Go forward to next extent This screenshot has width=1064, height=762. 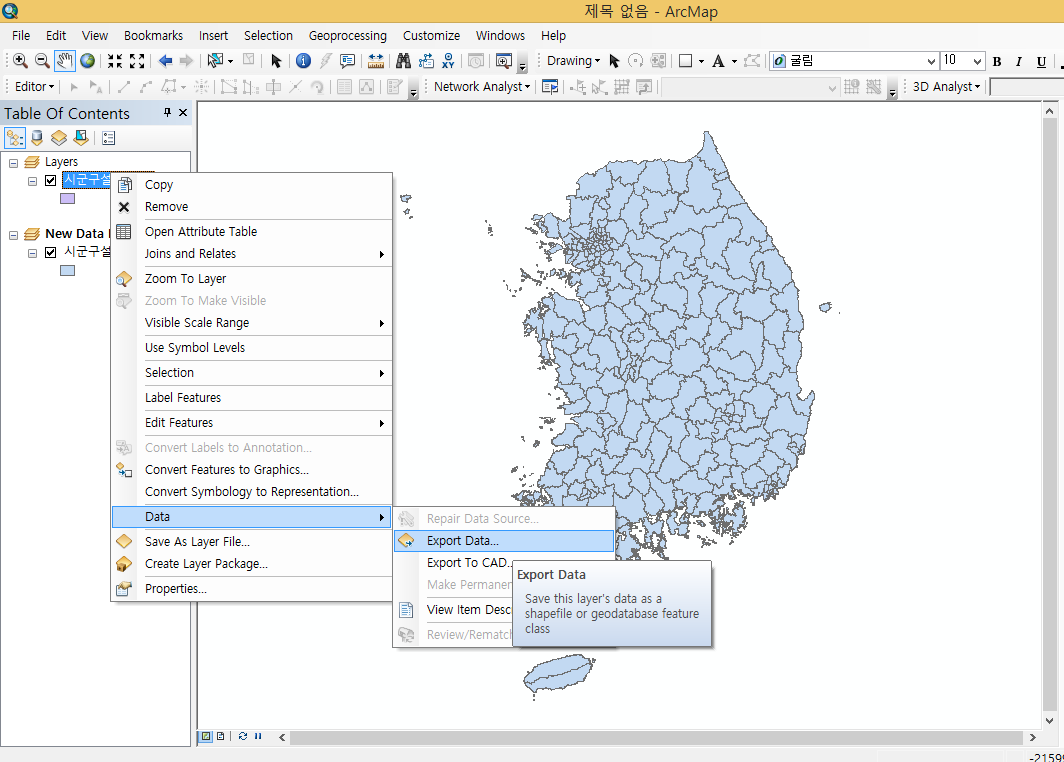point(187,60)
